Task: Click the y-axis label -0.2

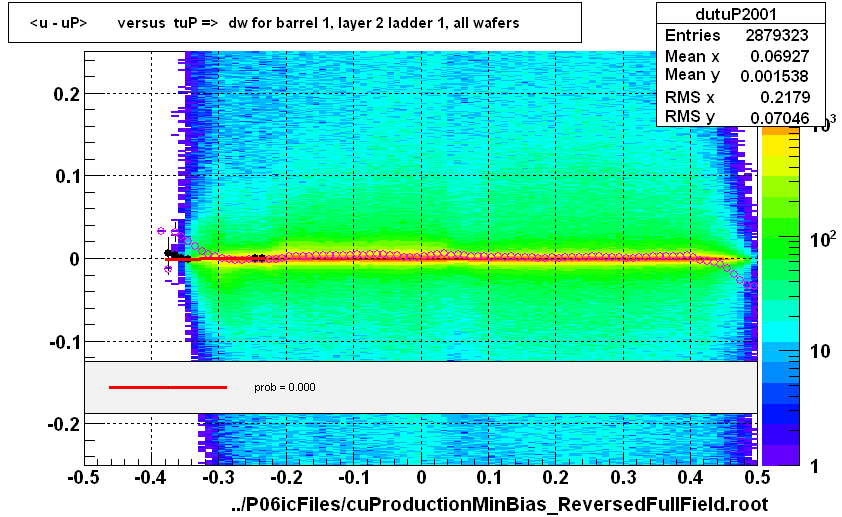Action: pos(64,425)
